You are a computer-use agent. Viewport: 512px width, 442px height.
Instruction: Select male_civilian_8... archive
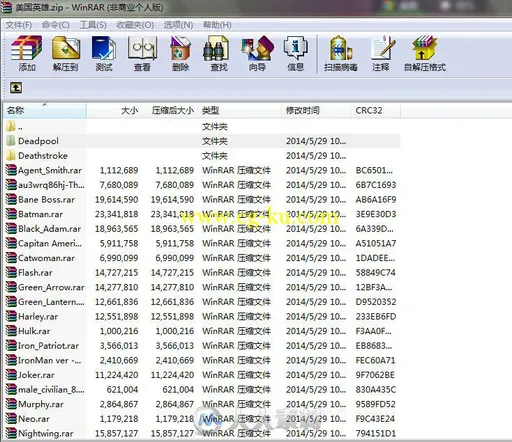coord(203,389)
